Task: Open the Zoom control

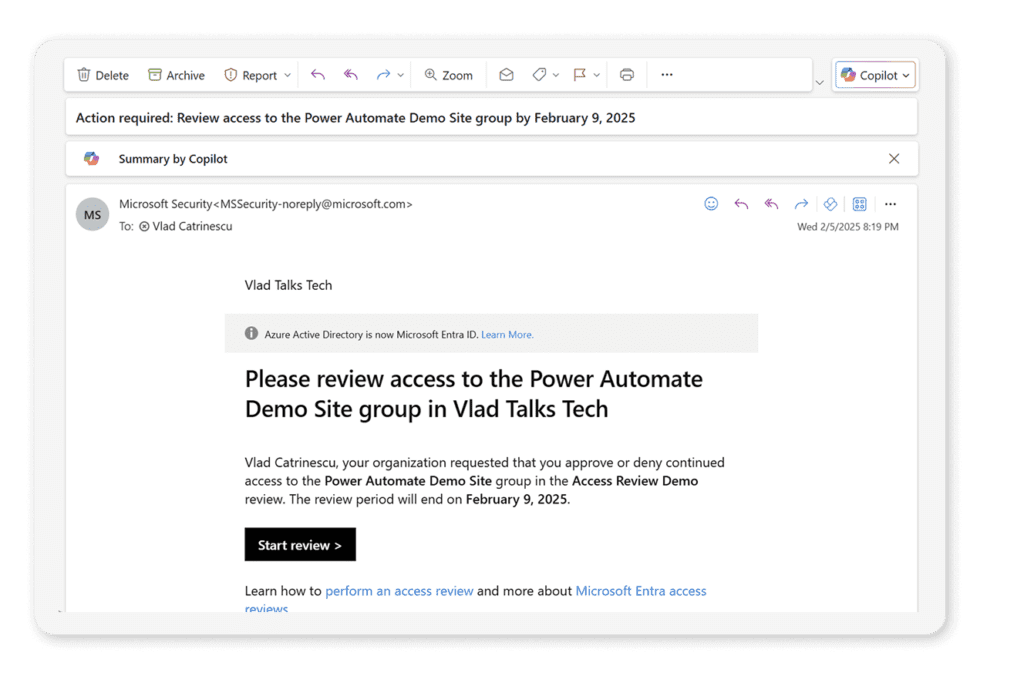Action: click(449, 75)
